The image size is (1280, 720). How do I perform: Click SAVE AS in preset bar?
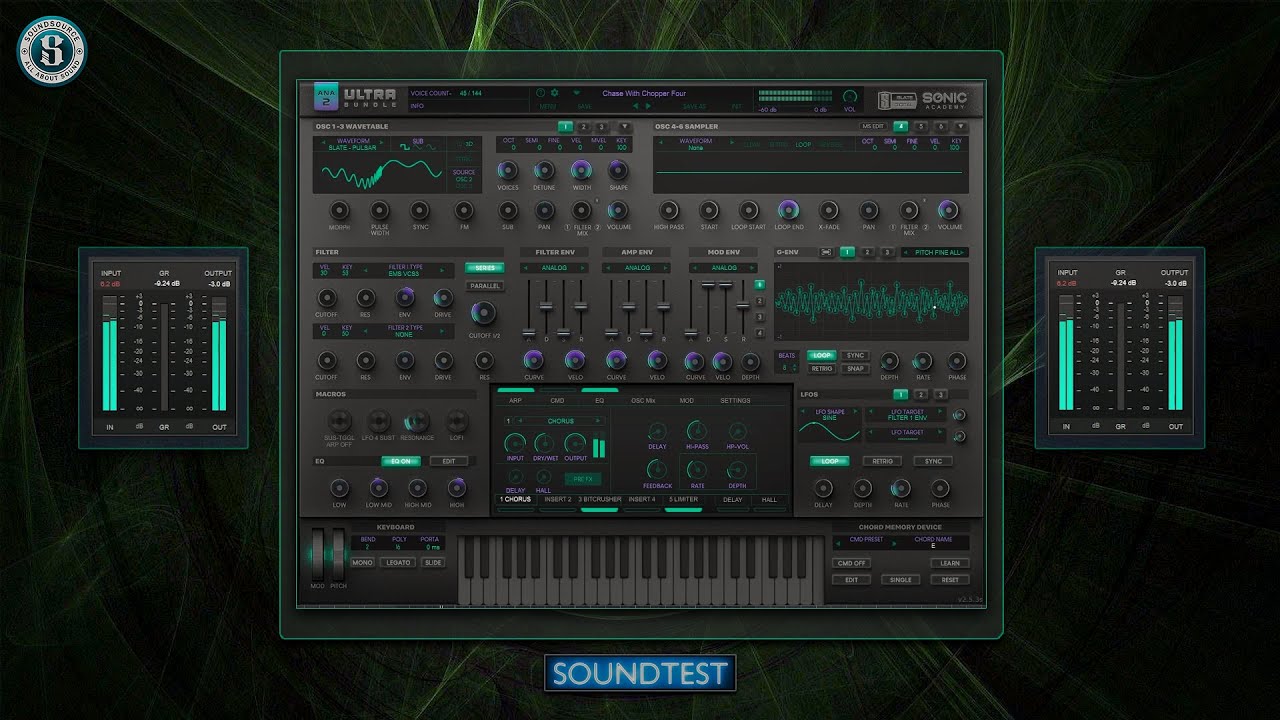pos(694,105)
